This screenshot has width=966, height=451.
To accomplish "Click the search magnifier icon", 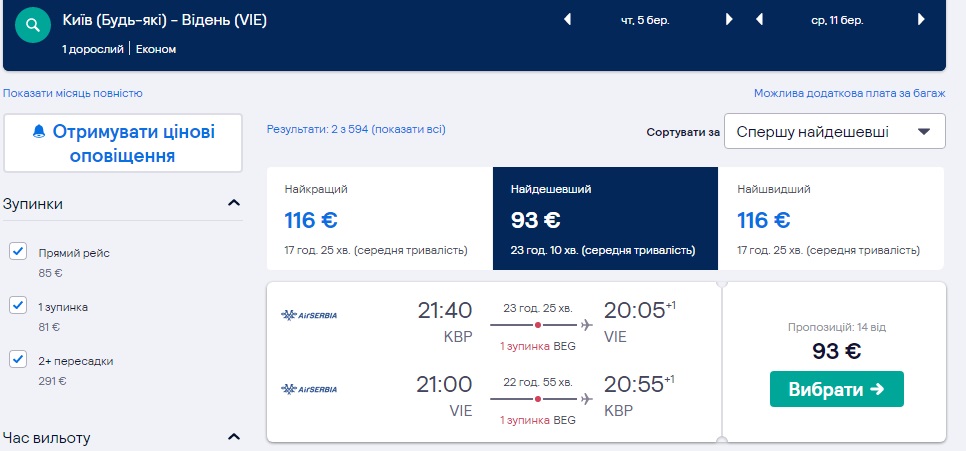I will pyautogui.click(x=35, y=23).
